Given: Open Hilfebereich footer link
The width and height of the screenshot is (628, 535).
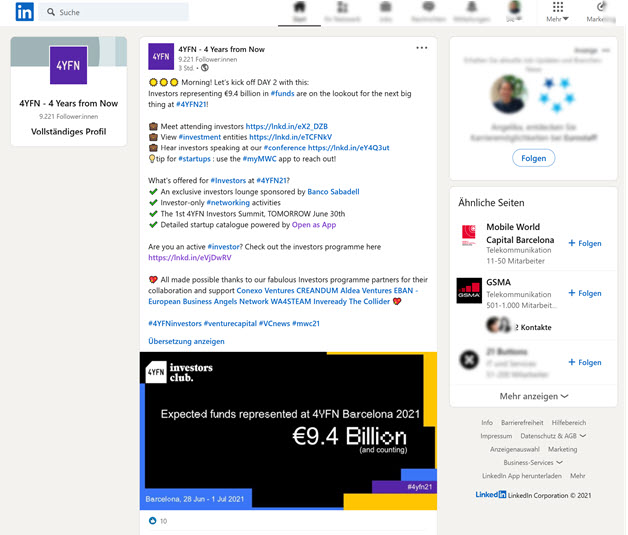Looking at the screenshot, I should click(x=569, y=423).
